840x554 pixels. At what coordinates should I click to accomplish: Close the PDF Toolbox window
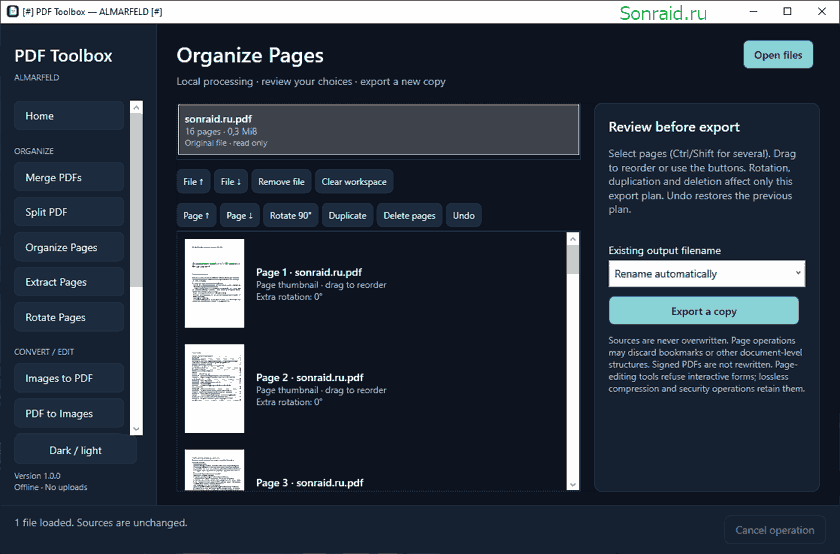tap(822, 11)
